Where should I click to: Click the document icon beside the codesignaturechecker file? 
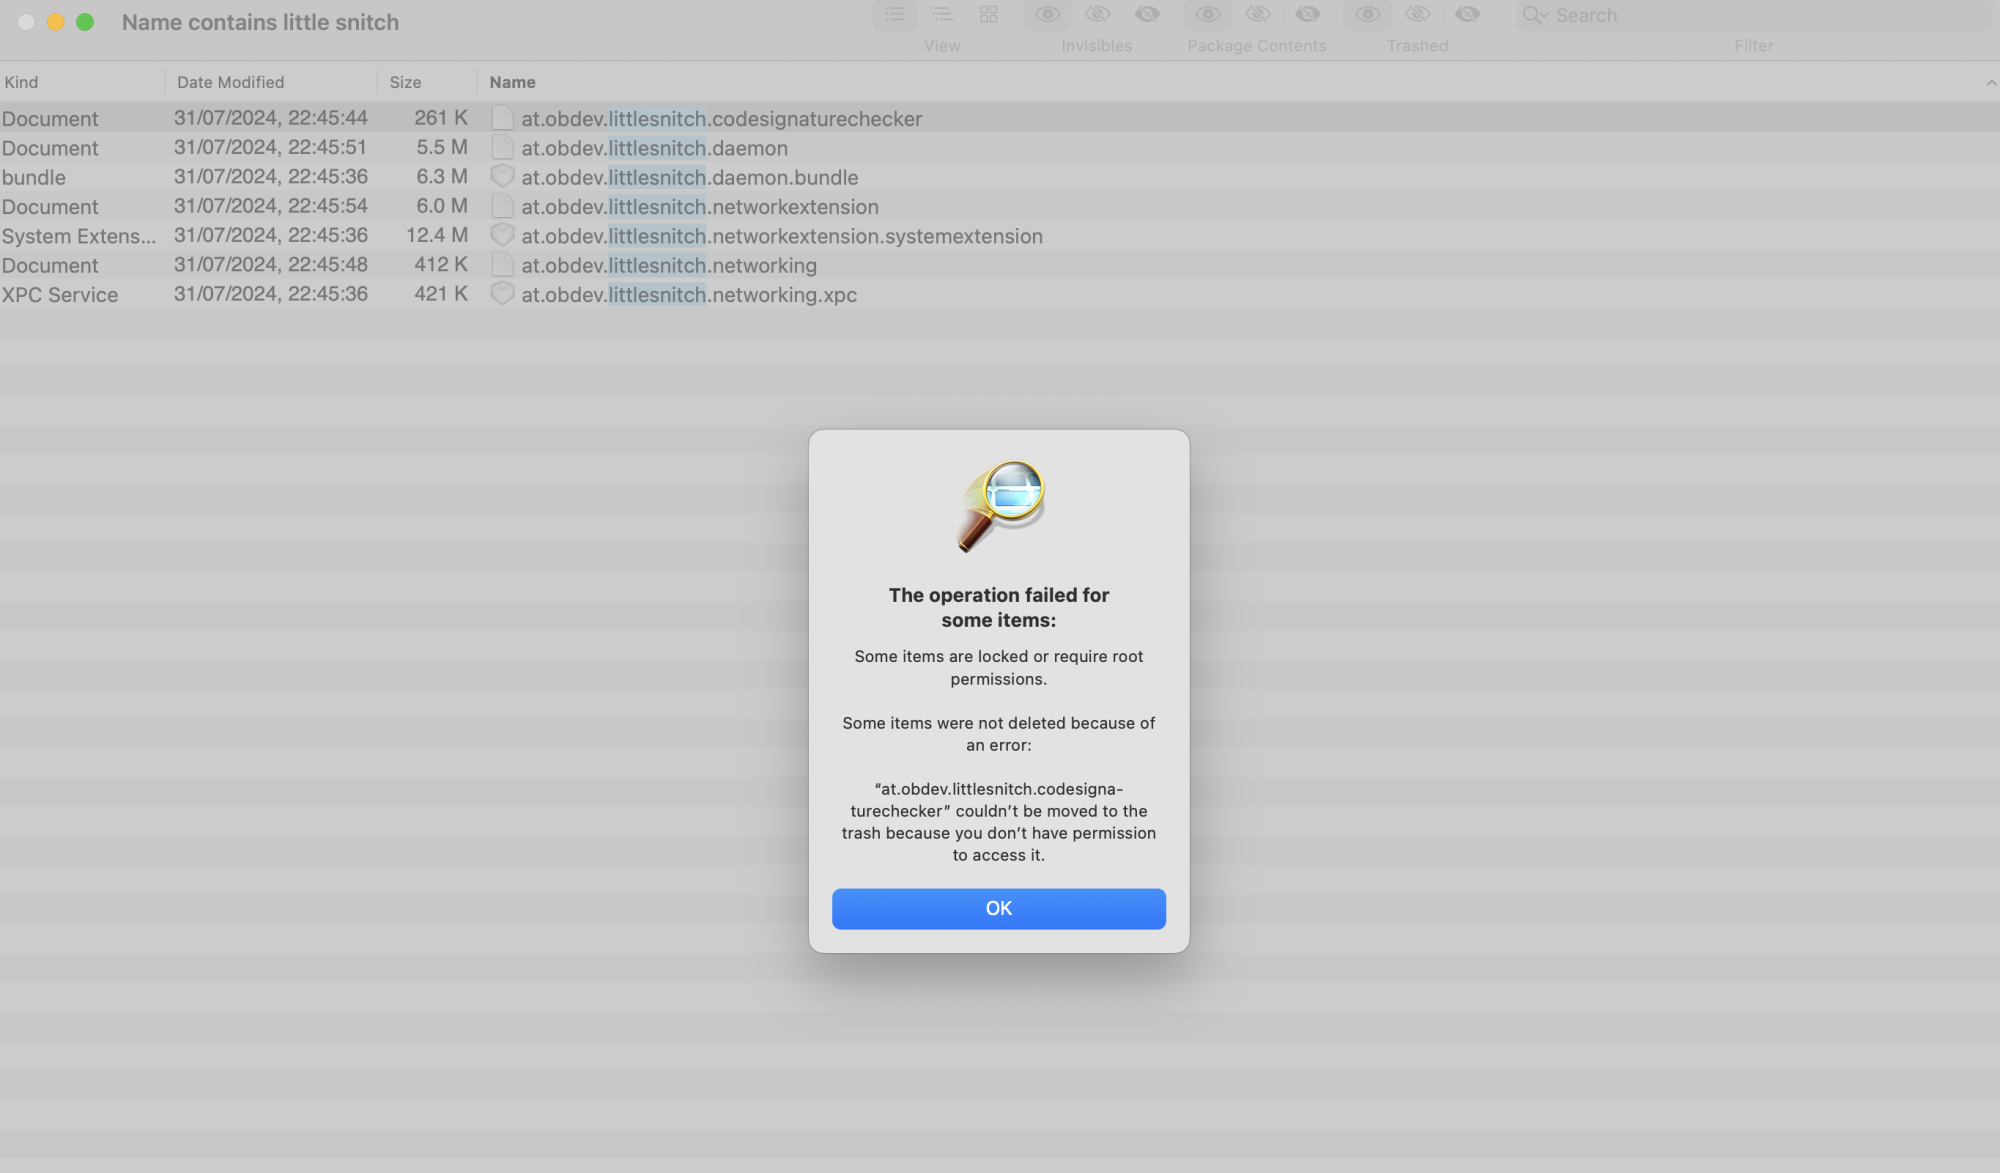point(502,118)
